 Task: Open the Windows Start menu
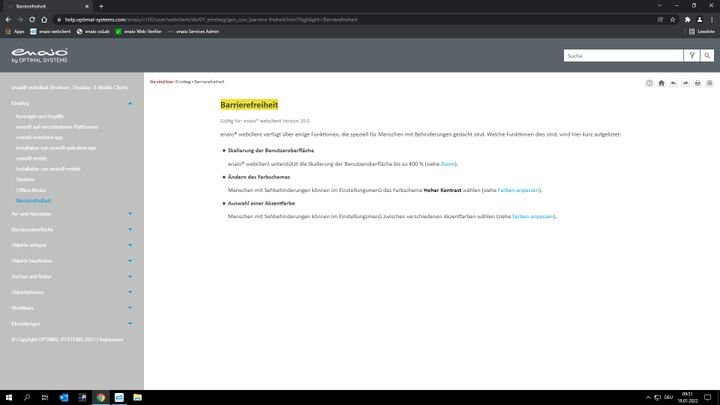click(9, 398)
